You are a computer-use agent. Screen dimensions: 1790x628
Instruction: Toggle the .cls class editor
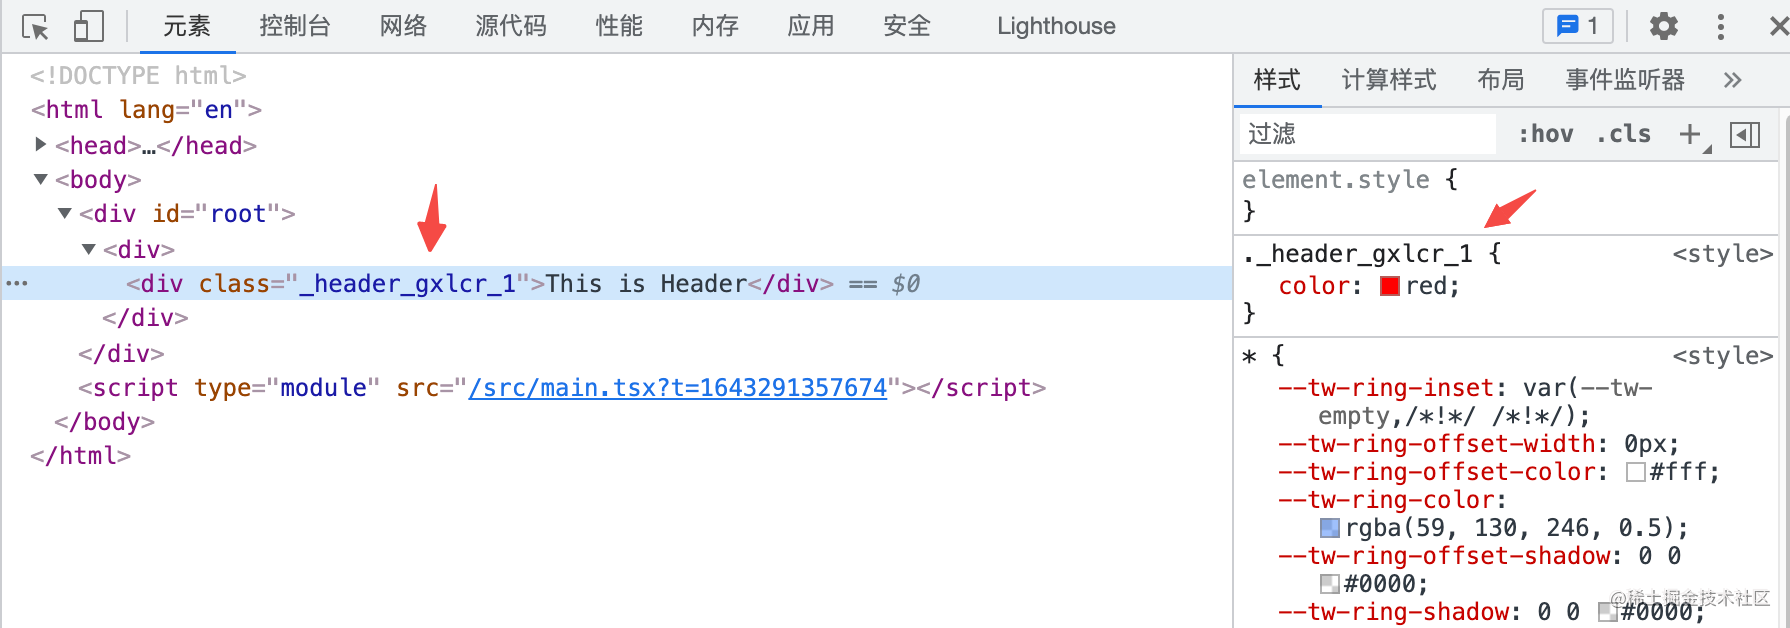pos(1623,134)
